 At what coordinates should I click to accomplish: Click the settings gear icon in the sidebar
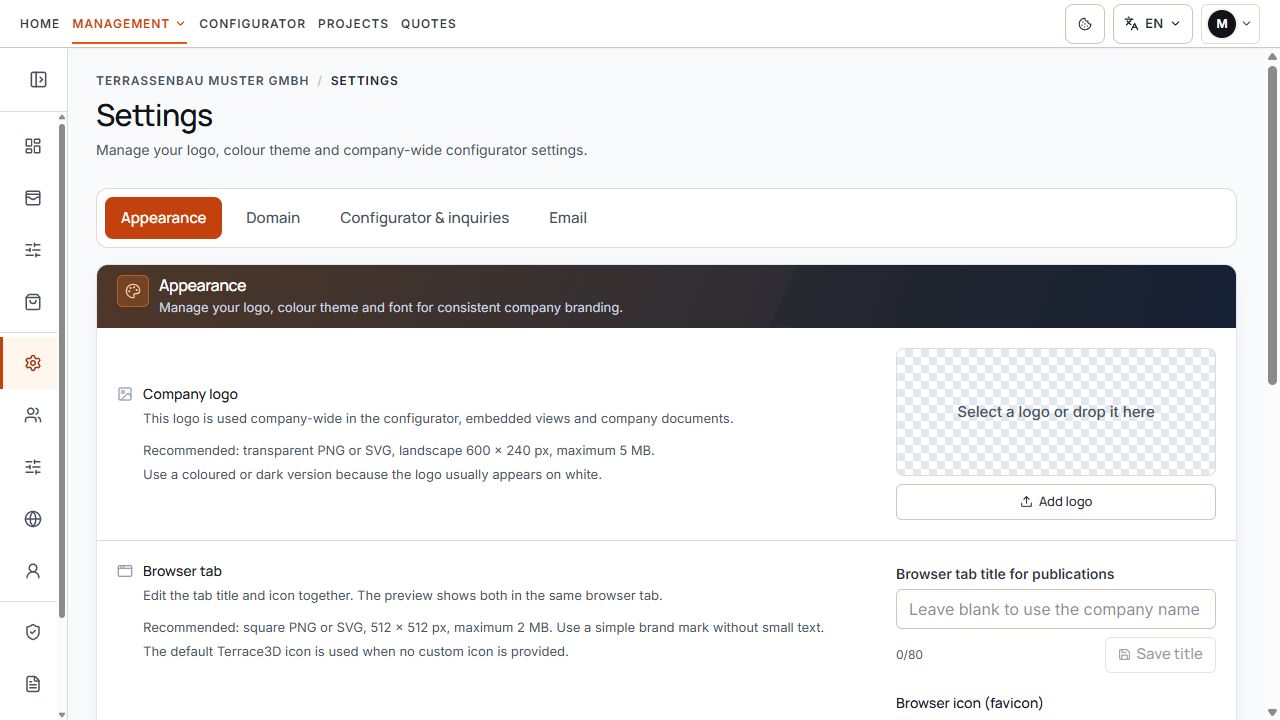33,363
